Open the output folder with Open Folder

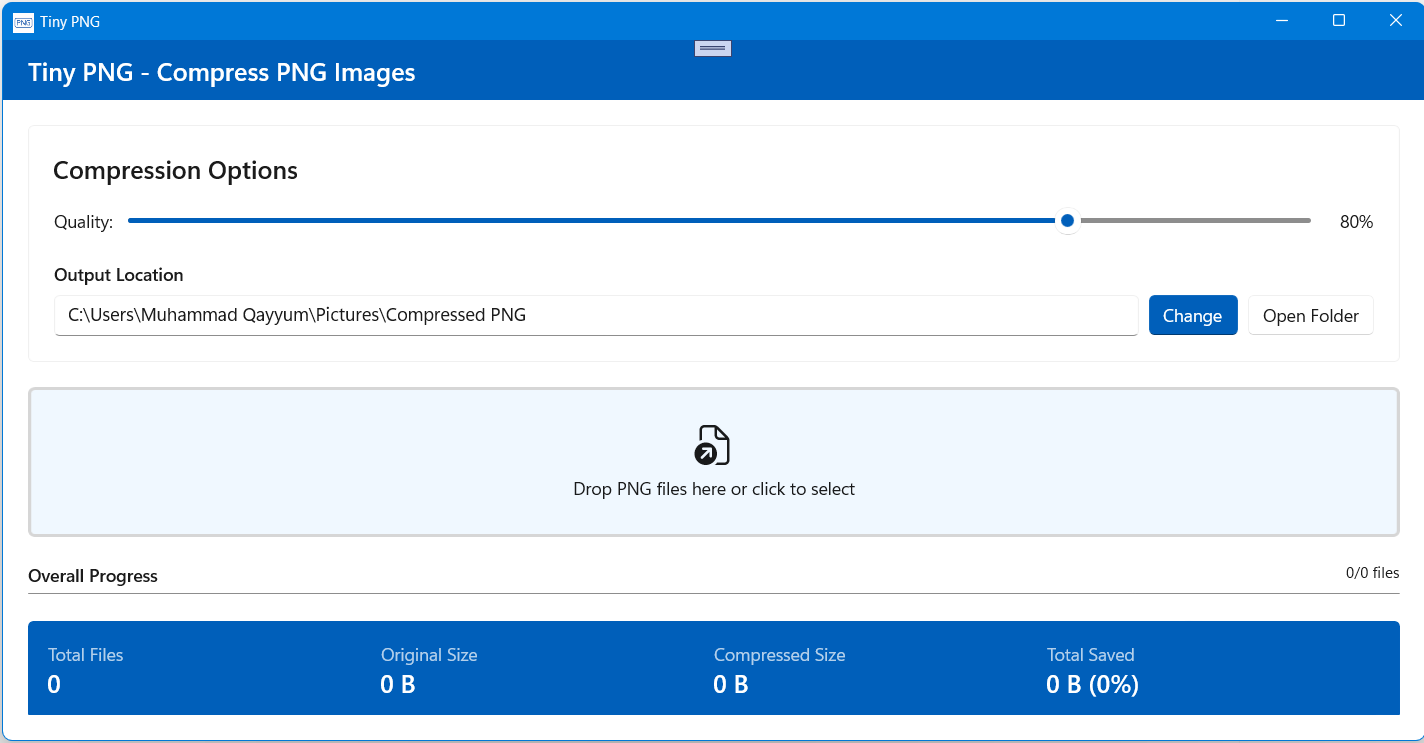[1310, 316]
